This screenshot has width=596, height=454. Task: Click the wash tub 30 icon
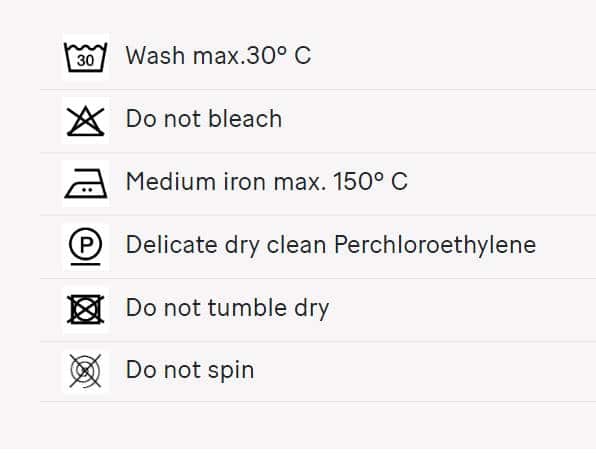pos(86,57)
